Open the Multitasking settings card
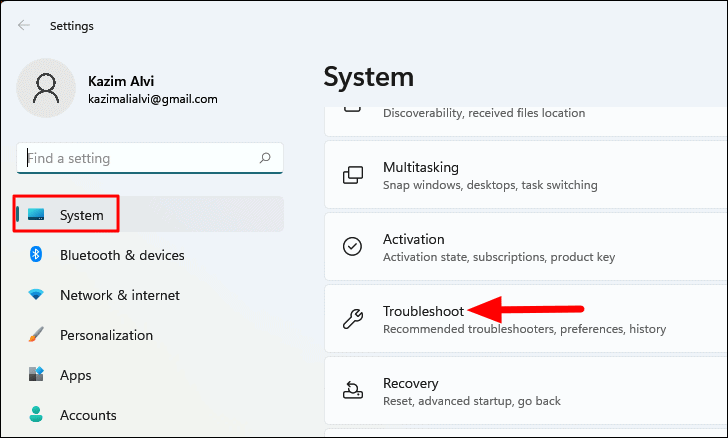The height and width of the screenshot is (438, 728). point(526,175)
